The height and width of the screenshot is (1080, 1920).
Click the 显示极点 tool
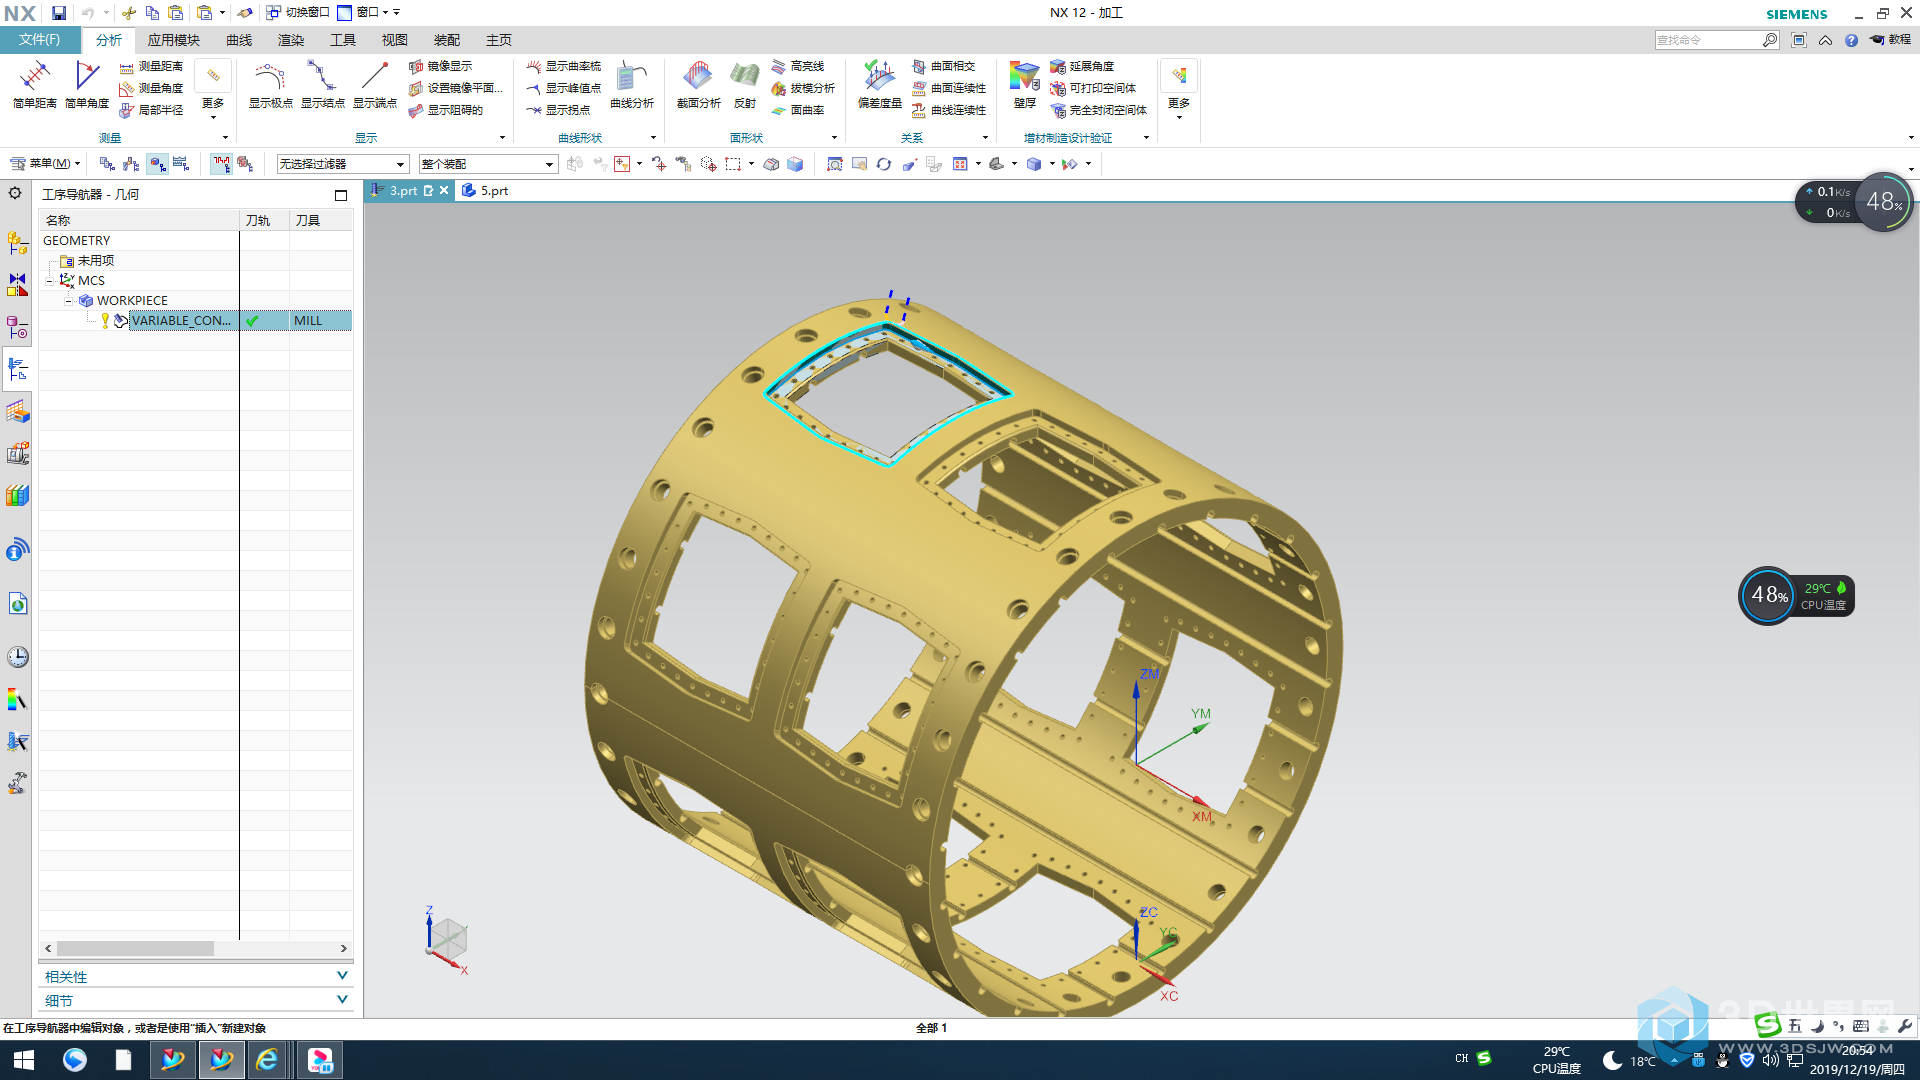click(270, 84)
